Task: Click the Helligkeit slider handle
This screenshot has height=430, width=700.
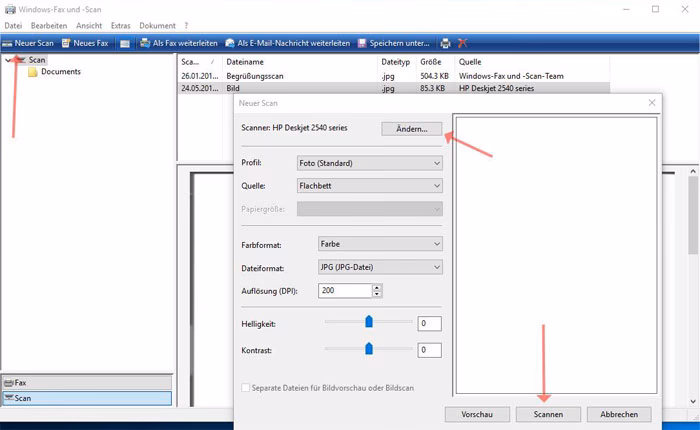Action: pos(369,321)
